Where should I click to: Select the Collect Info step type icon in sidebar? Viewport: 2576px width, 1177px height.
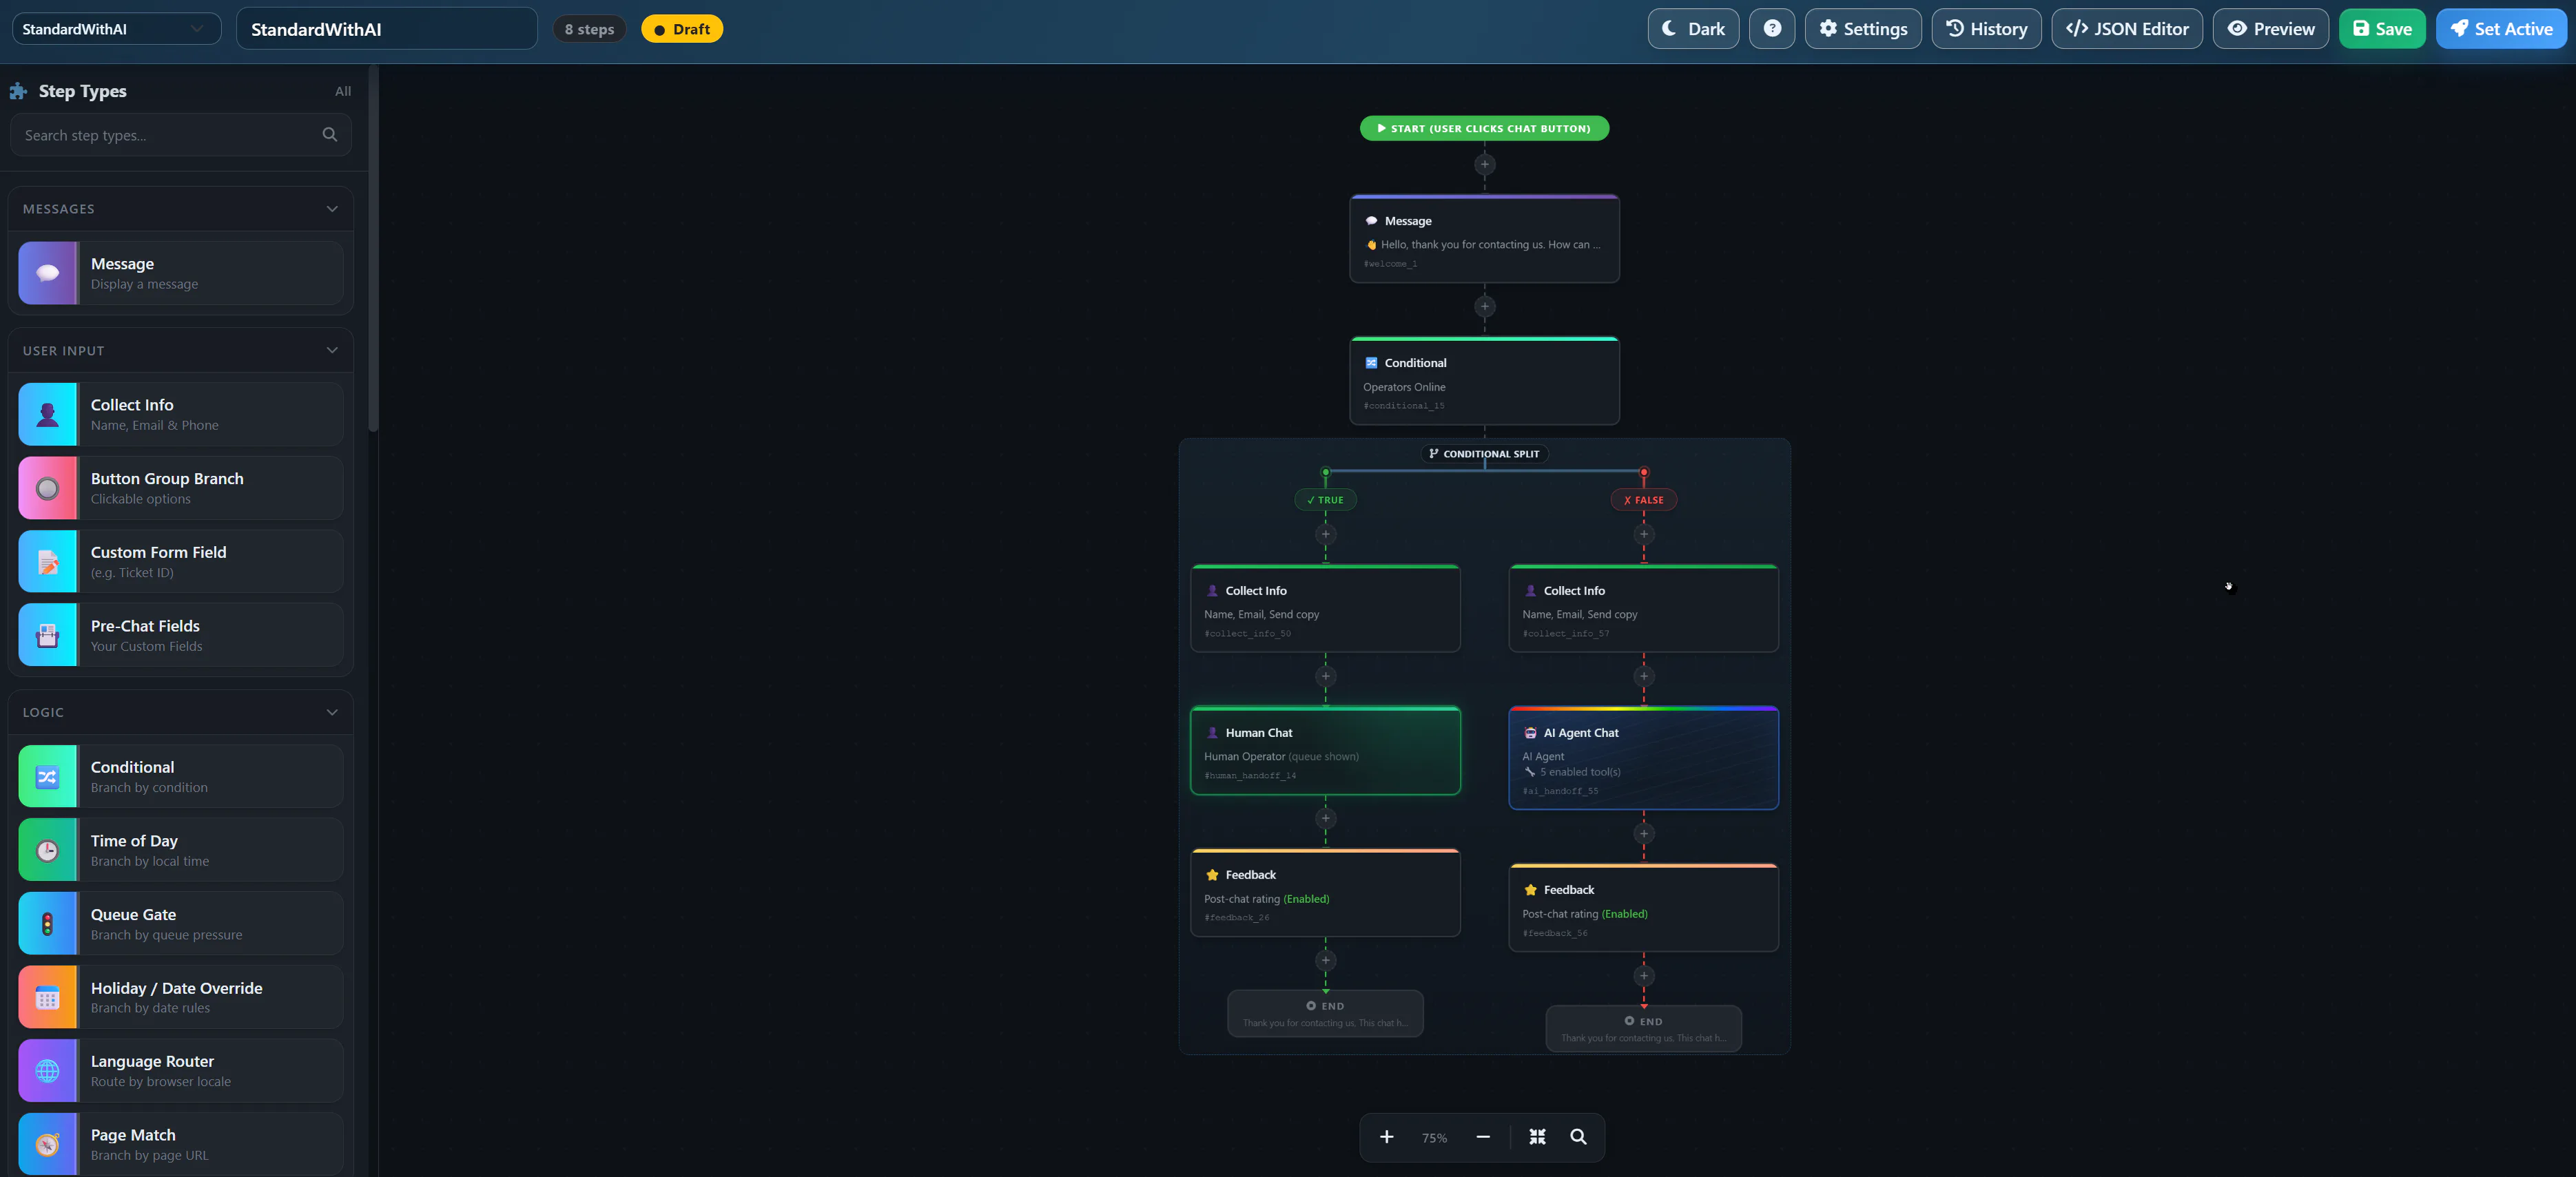[x=48, y=414]
